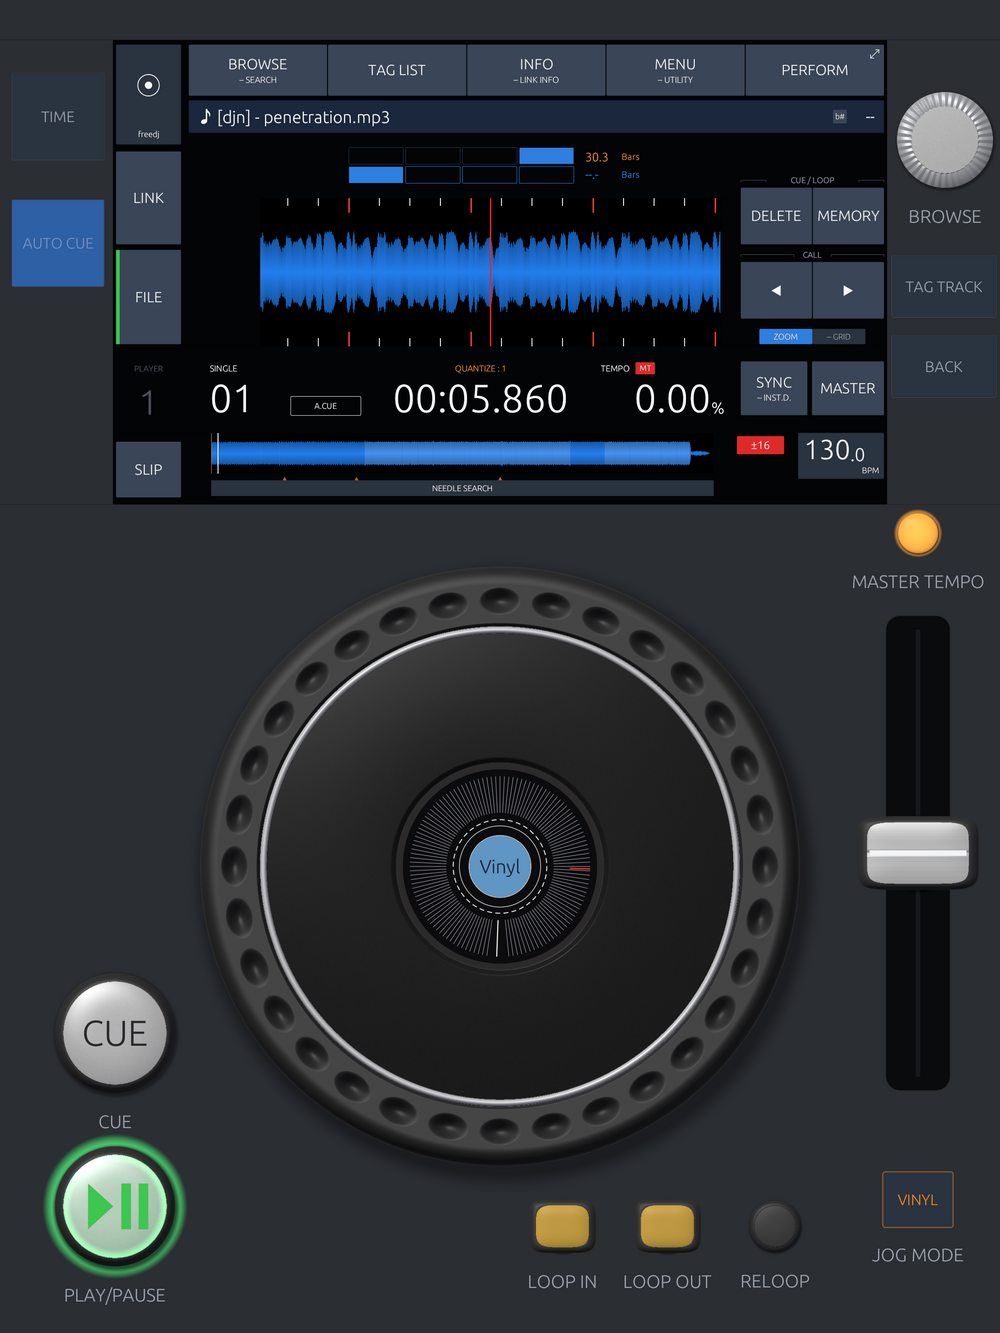Click the '[djn] - penetration.mp3' title
This screenshot has width=1000, height=1333.
[x=304, y=117]
